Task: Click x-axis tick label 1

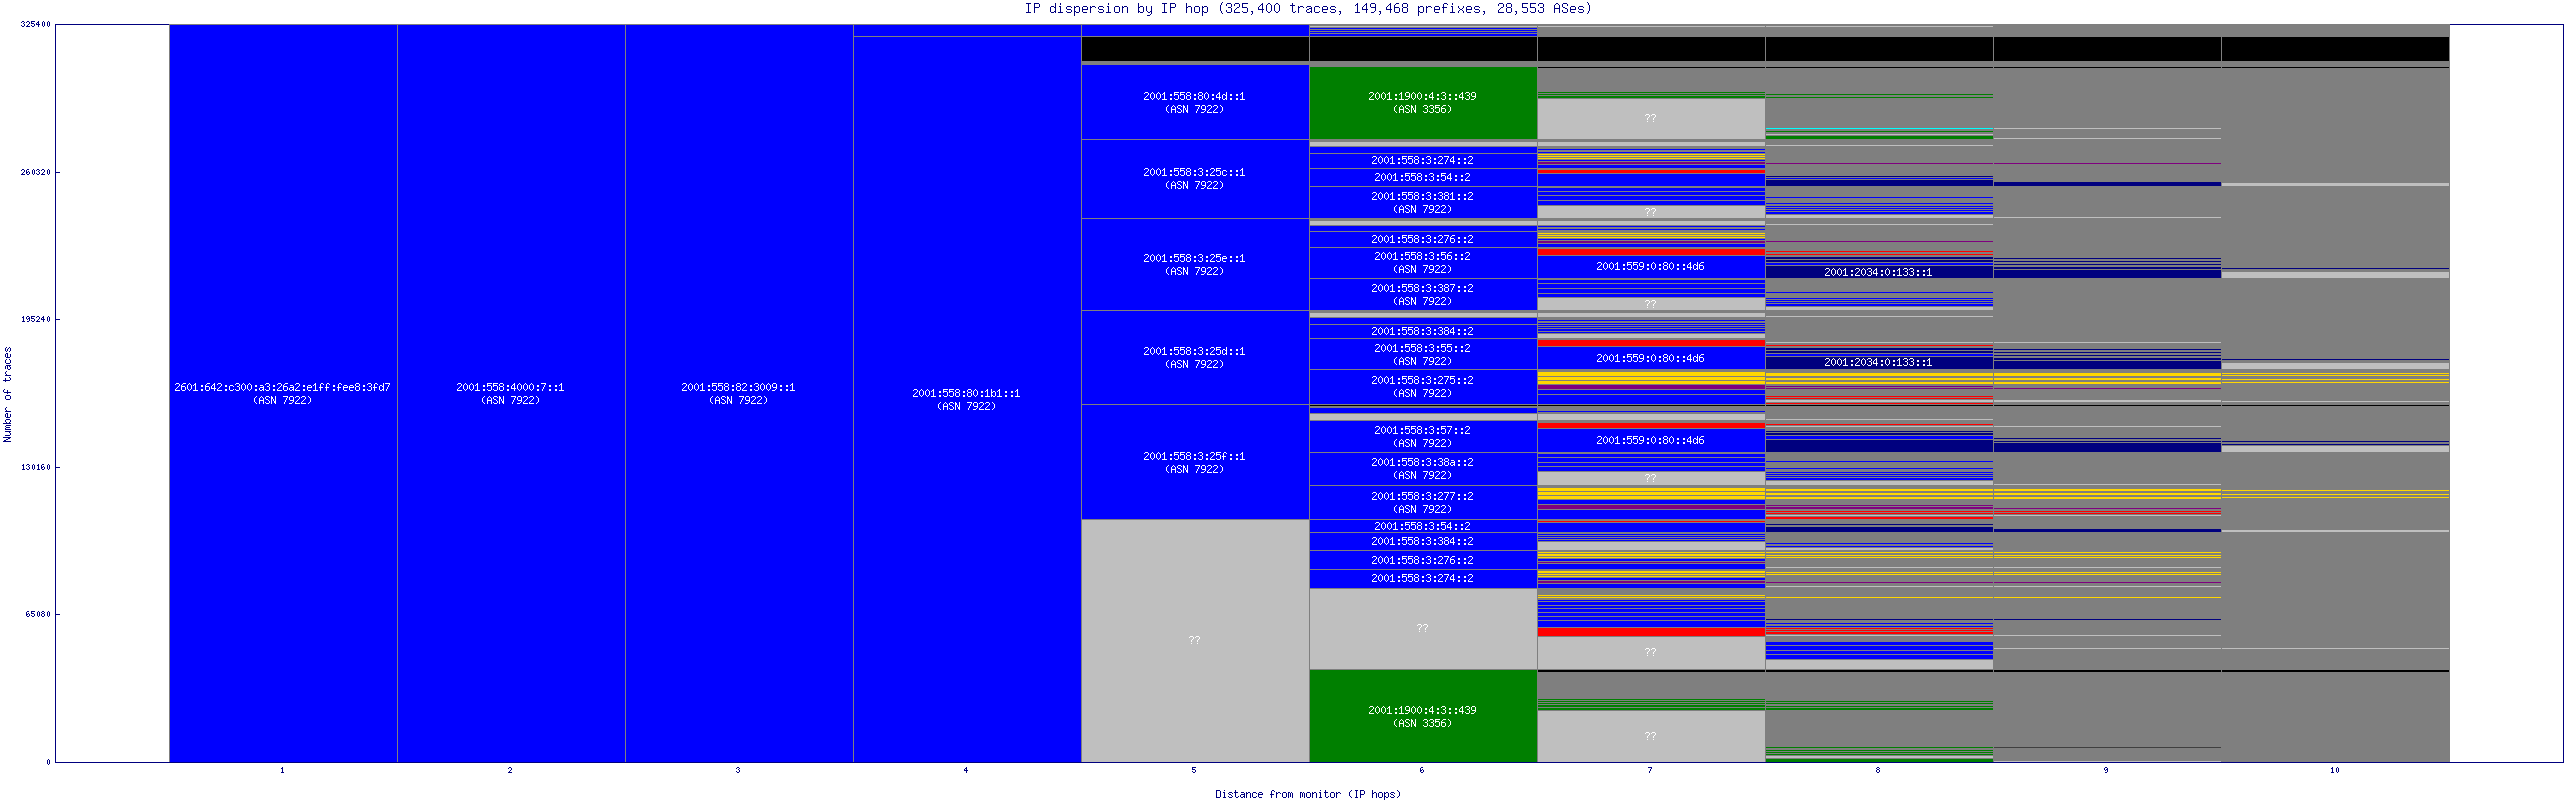Action: (282, 770)
